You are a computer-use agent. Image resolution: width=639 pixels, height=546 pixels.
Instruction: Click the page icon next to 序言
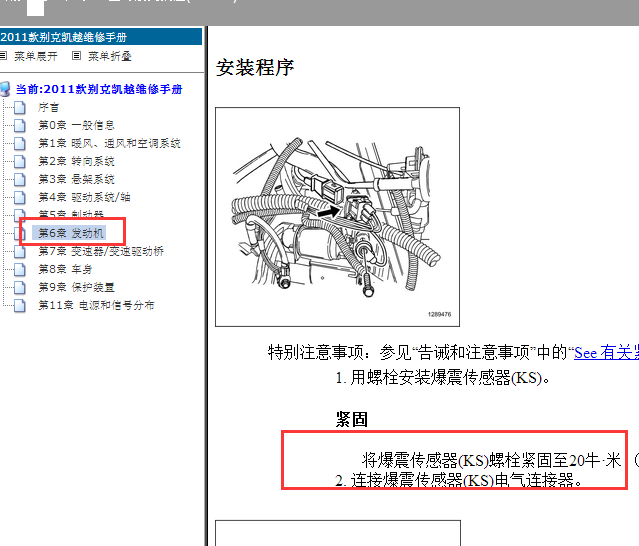coord(20,108)
